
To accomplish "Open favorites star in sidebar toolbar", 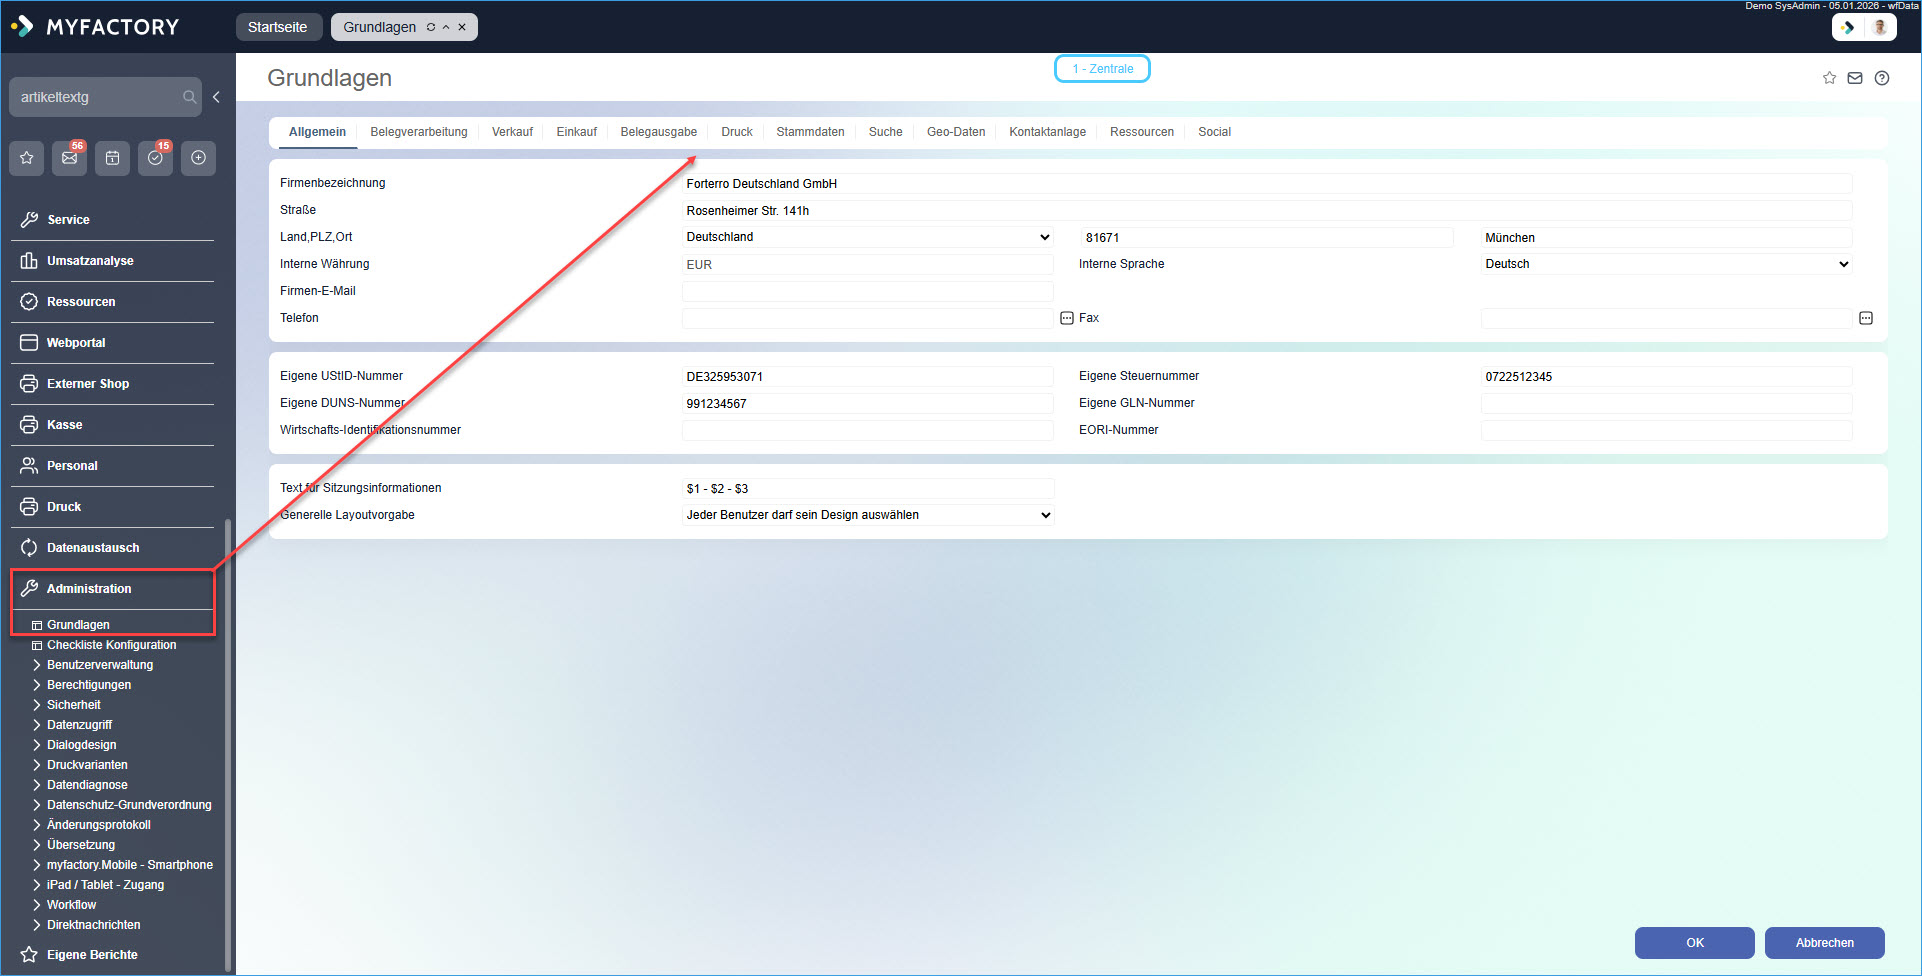I will point(27,158).
